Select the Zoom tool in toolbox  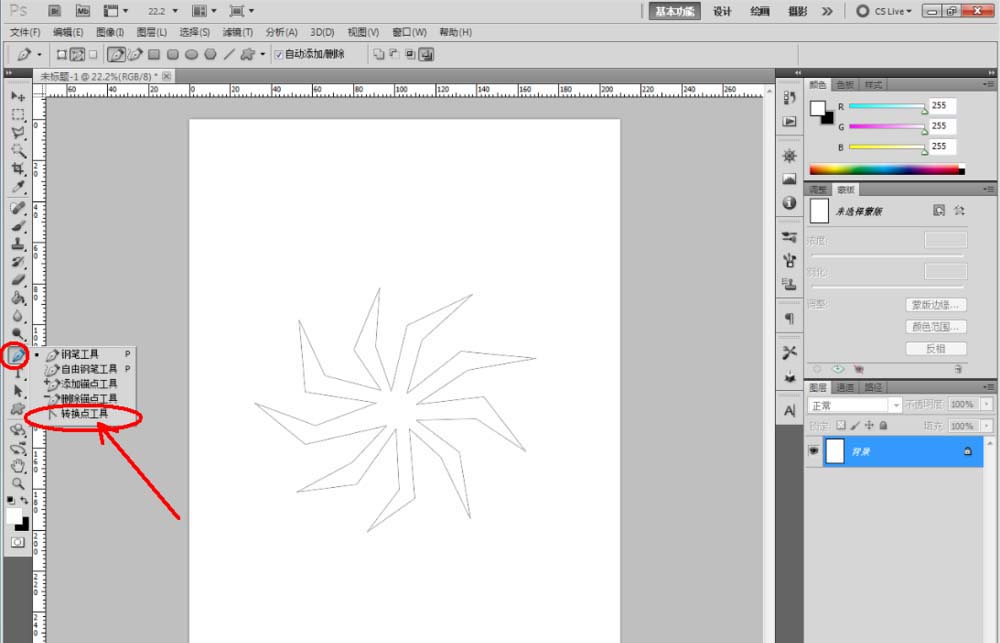[x=18, y=484]
